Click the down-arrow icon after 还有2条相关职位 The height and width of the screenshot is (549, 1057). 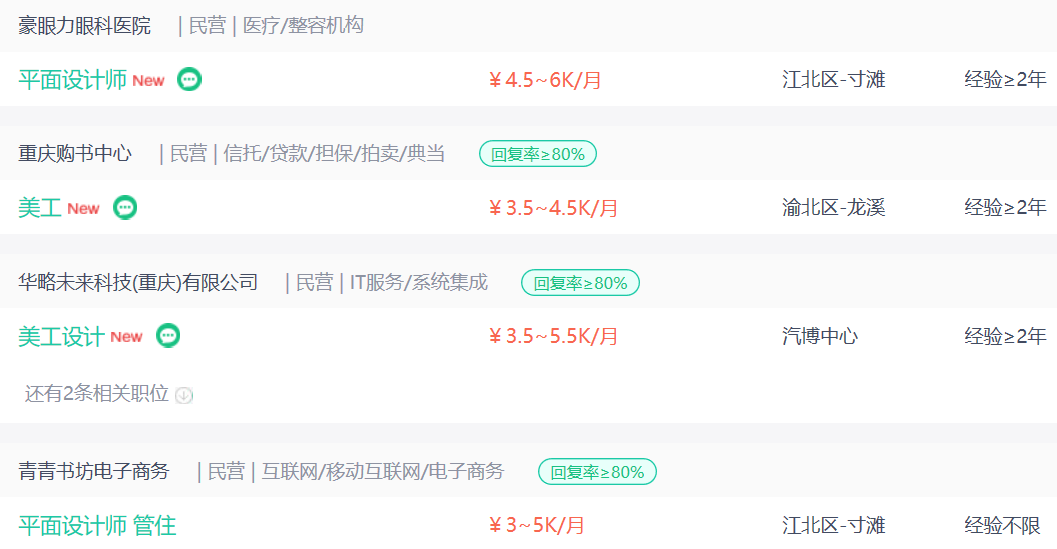[184, 395]
